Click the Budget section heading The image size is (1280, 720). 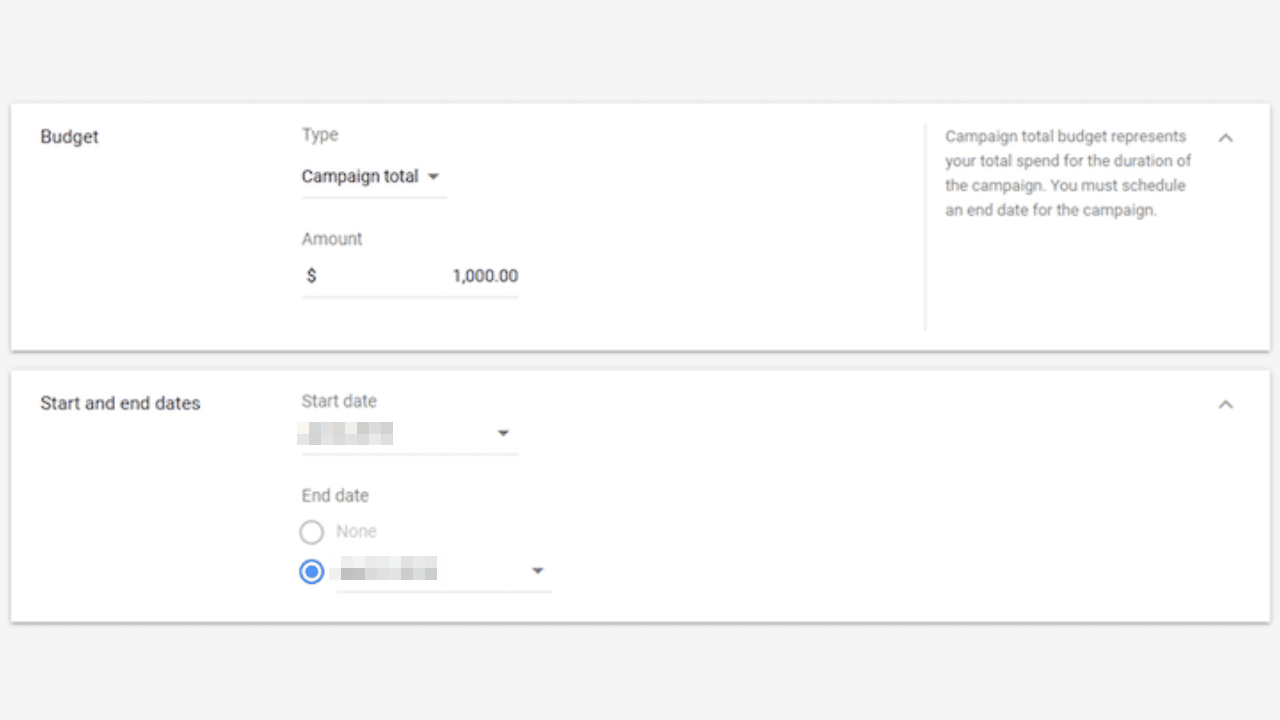click(x=70, y=137)
